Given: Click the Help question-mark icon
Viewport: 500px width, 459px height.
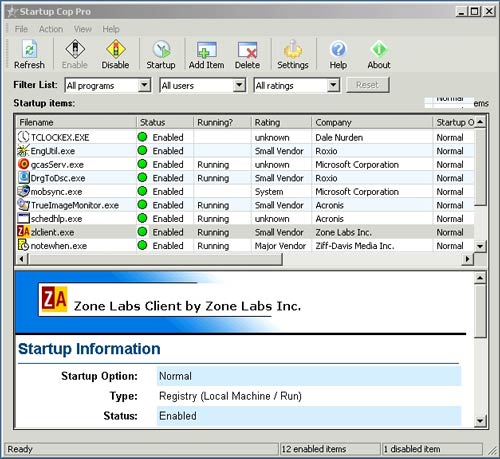Looking at the screenshot, I should 338,49.
